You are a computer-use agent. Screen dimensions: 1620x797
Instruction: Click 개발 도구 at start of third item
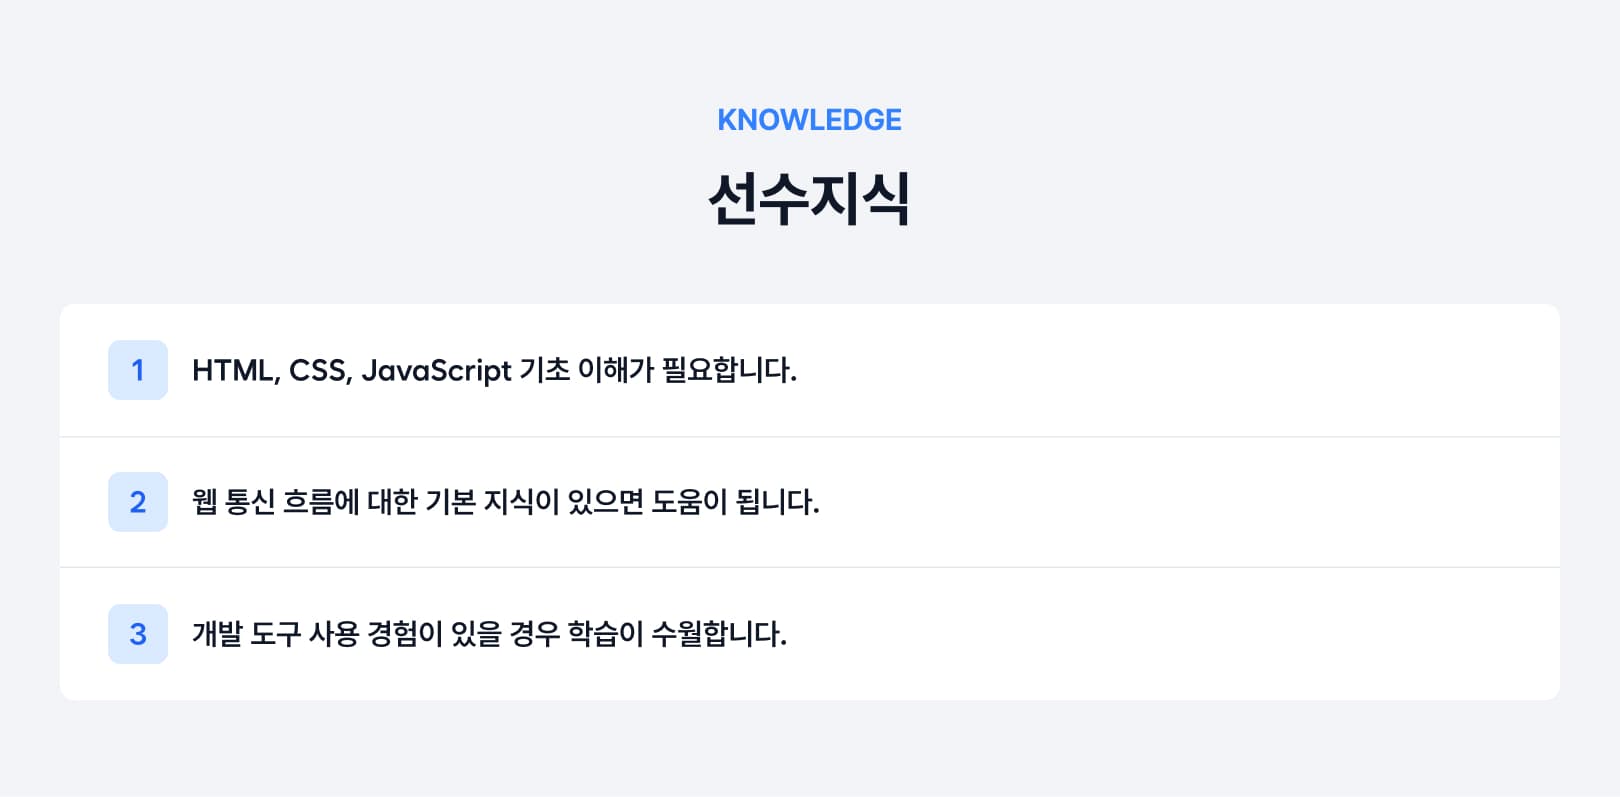pyautogui.click(x=246, y=634)
